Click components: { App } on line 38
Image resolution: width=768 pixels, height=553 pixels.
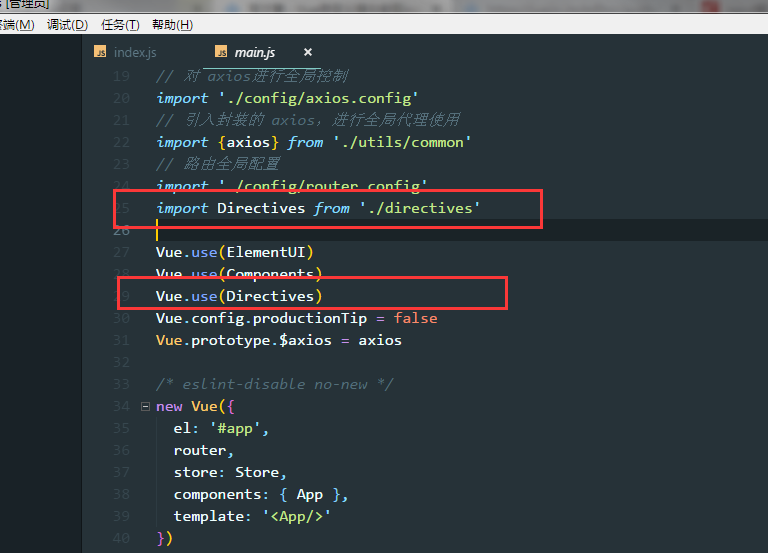tap(257, 495)
